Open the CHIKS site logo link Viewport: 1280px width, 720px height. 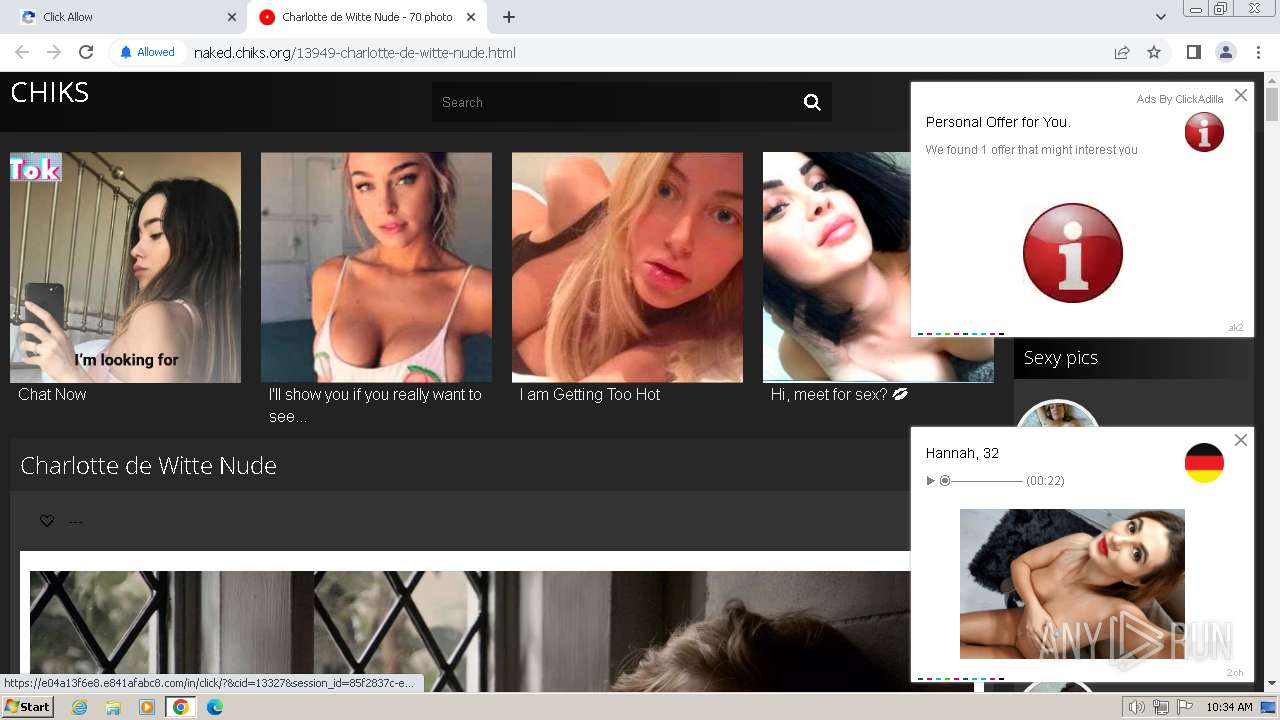pyautogui.click(x=50, y=92)
